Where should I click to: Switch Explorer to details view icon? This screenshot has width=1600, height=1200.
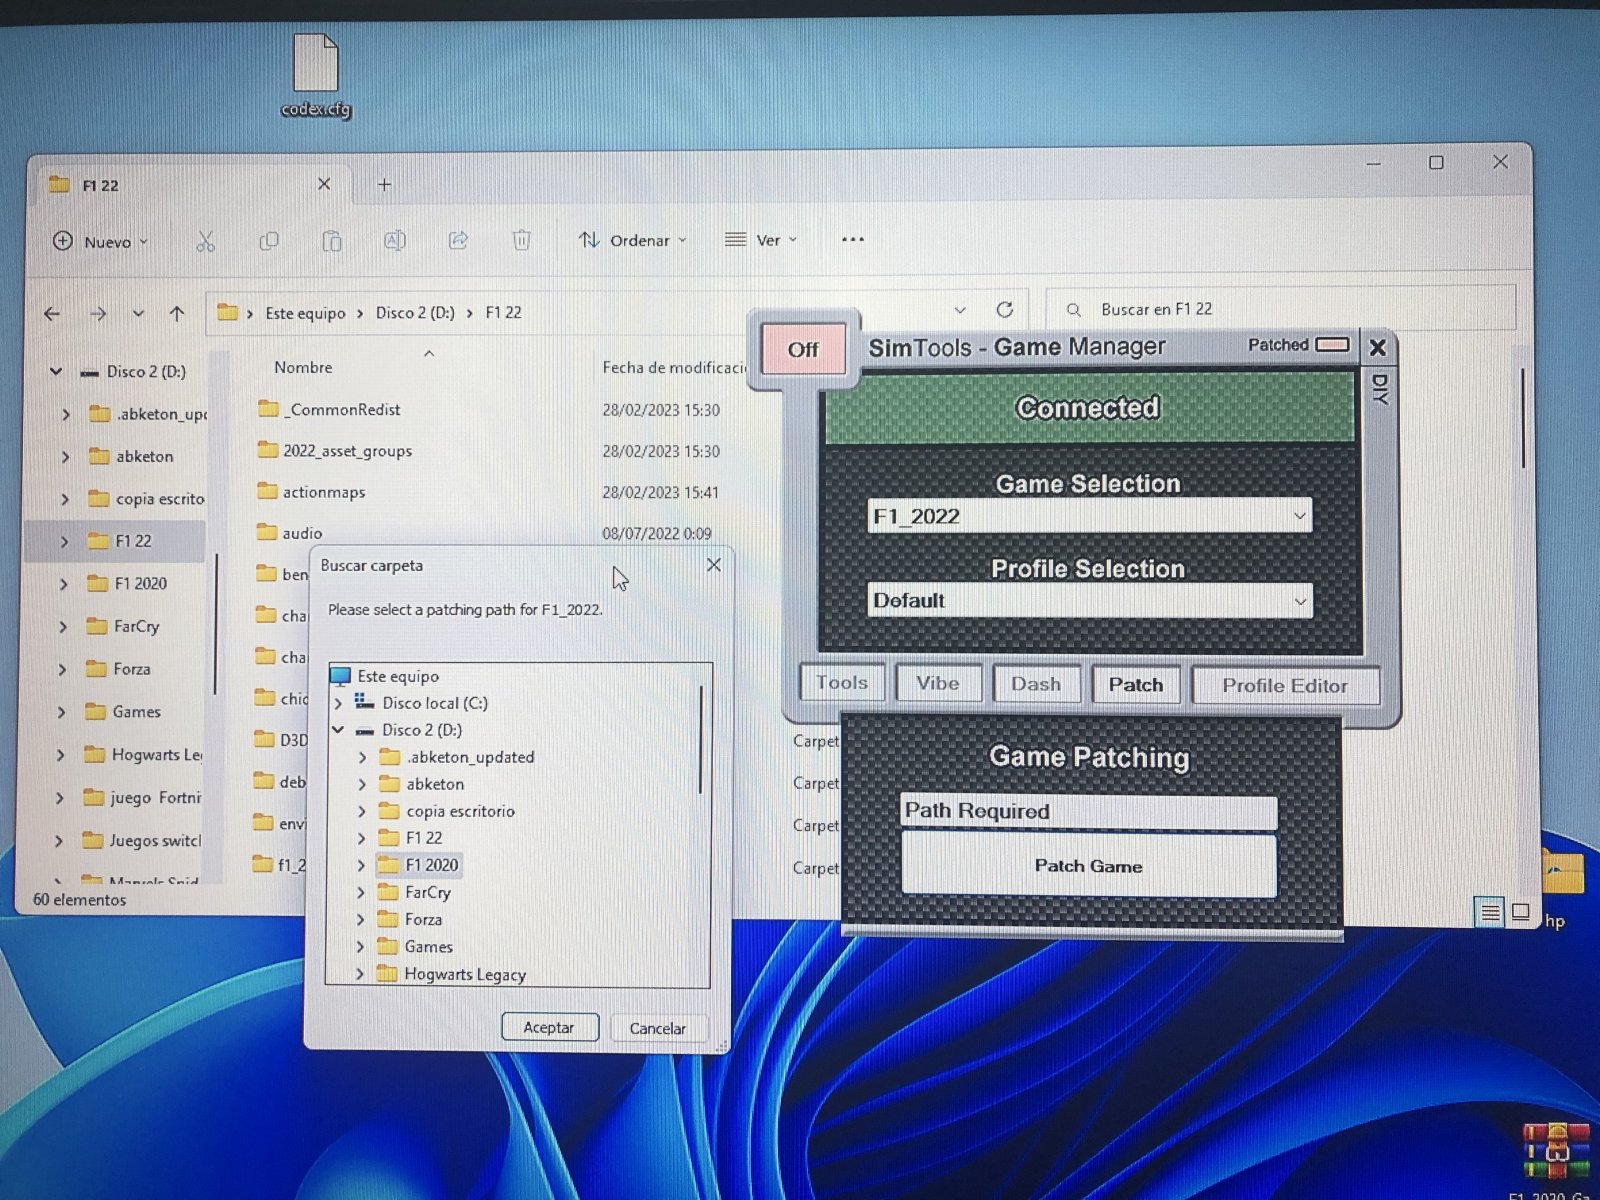coord(1490,912)
